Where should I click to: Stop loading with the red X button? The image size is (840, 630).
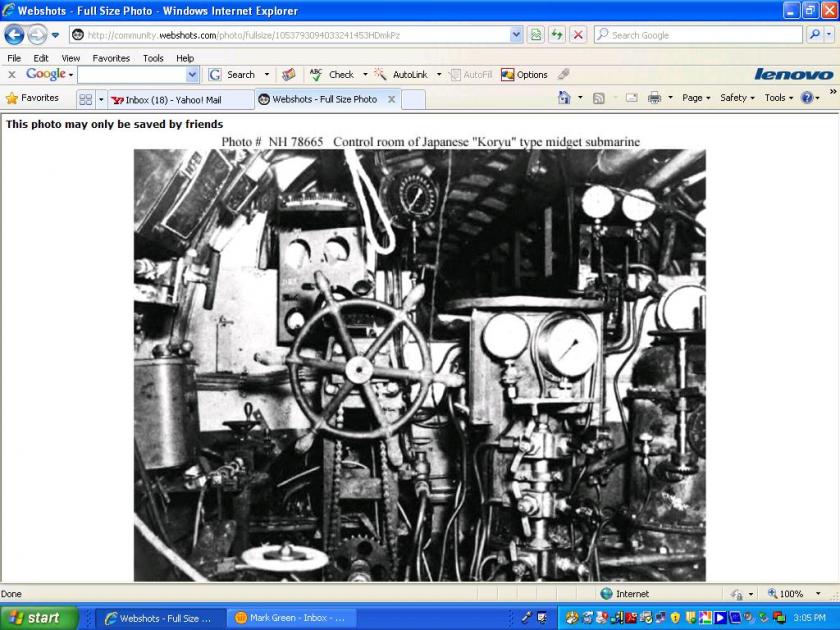pyautogui.click(x=578, y=35)
